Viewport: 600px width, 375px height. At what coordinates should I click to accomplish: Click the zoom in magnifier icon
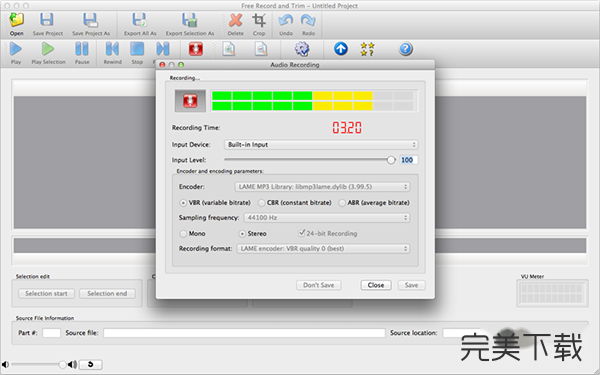pyautogui.click(x=229, y=49)
